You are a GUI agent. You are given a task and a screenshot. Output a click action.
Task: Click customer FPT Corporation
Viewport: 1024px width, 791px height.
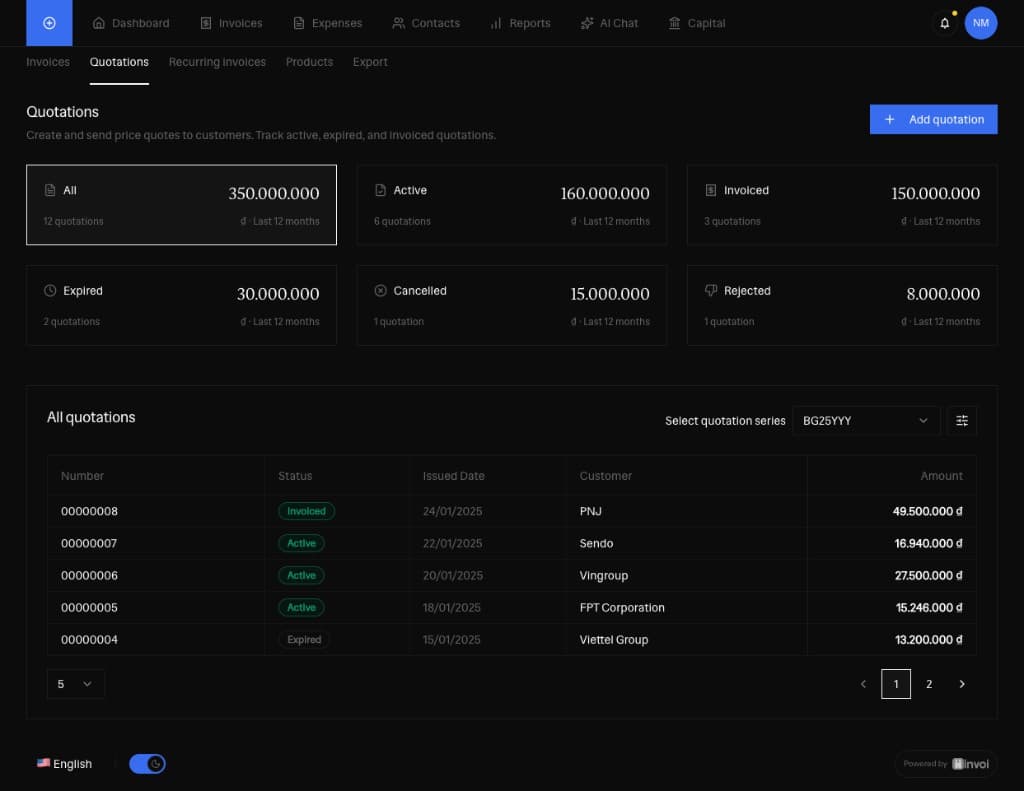pos(622,607)
